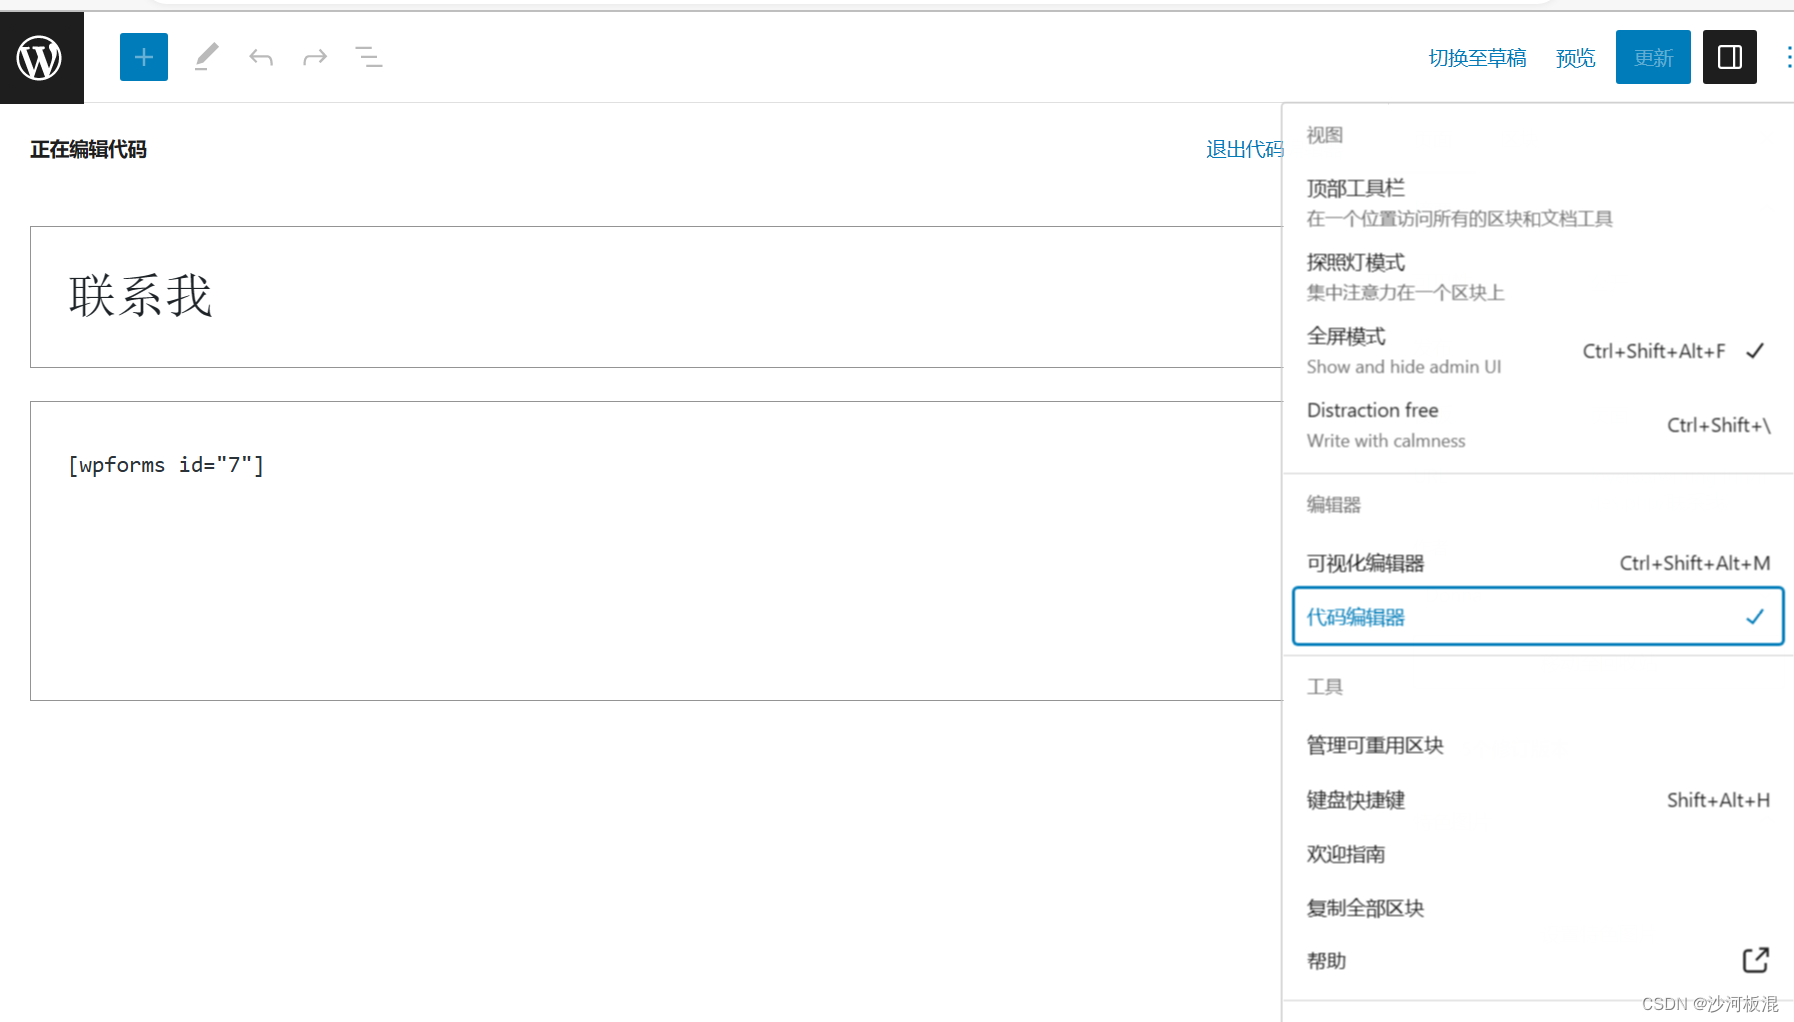
Task: Toggle 探照灯模式 spotlight mode
Action: click(1538, 277)
